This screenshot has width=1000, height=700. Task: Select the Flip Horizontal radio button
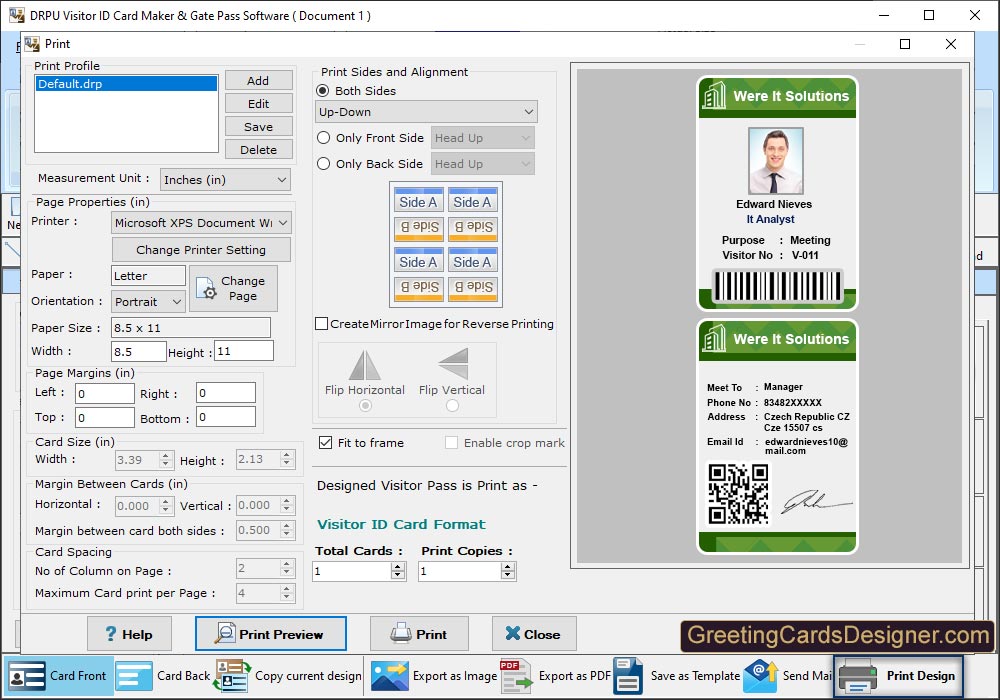[x=365, y=405]
